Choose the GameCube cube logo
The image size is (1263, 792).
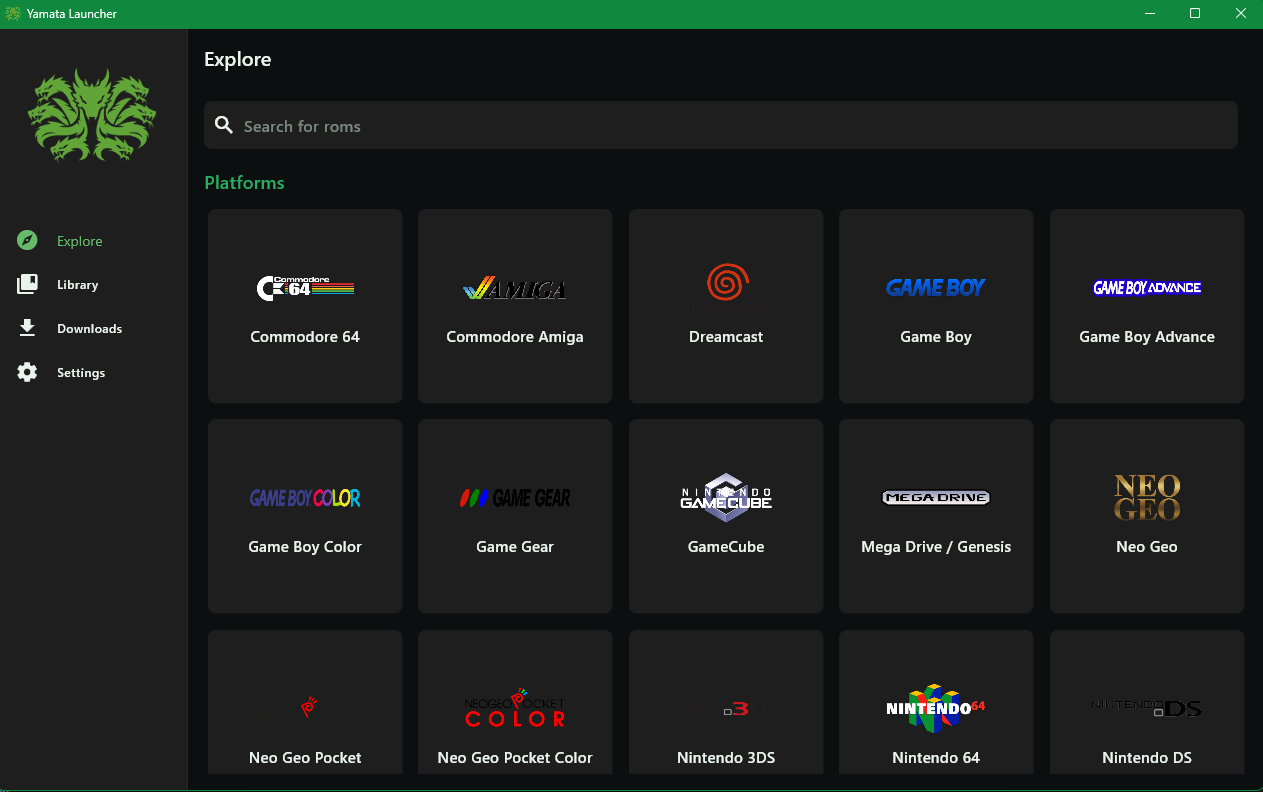pos(726,497)
